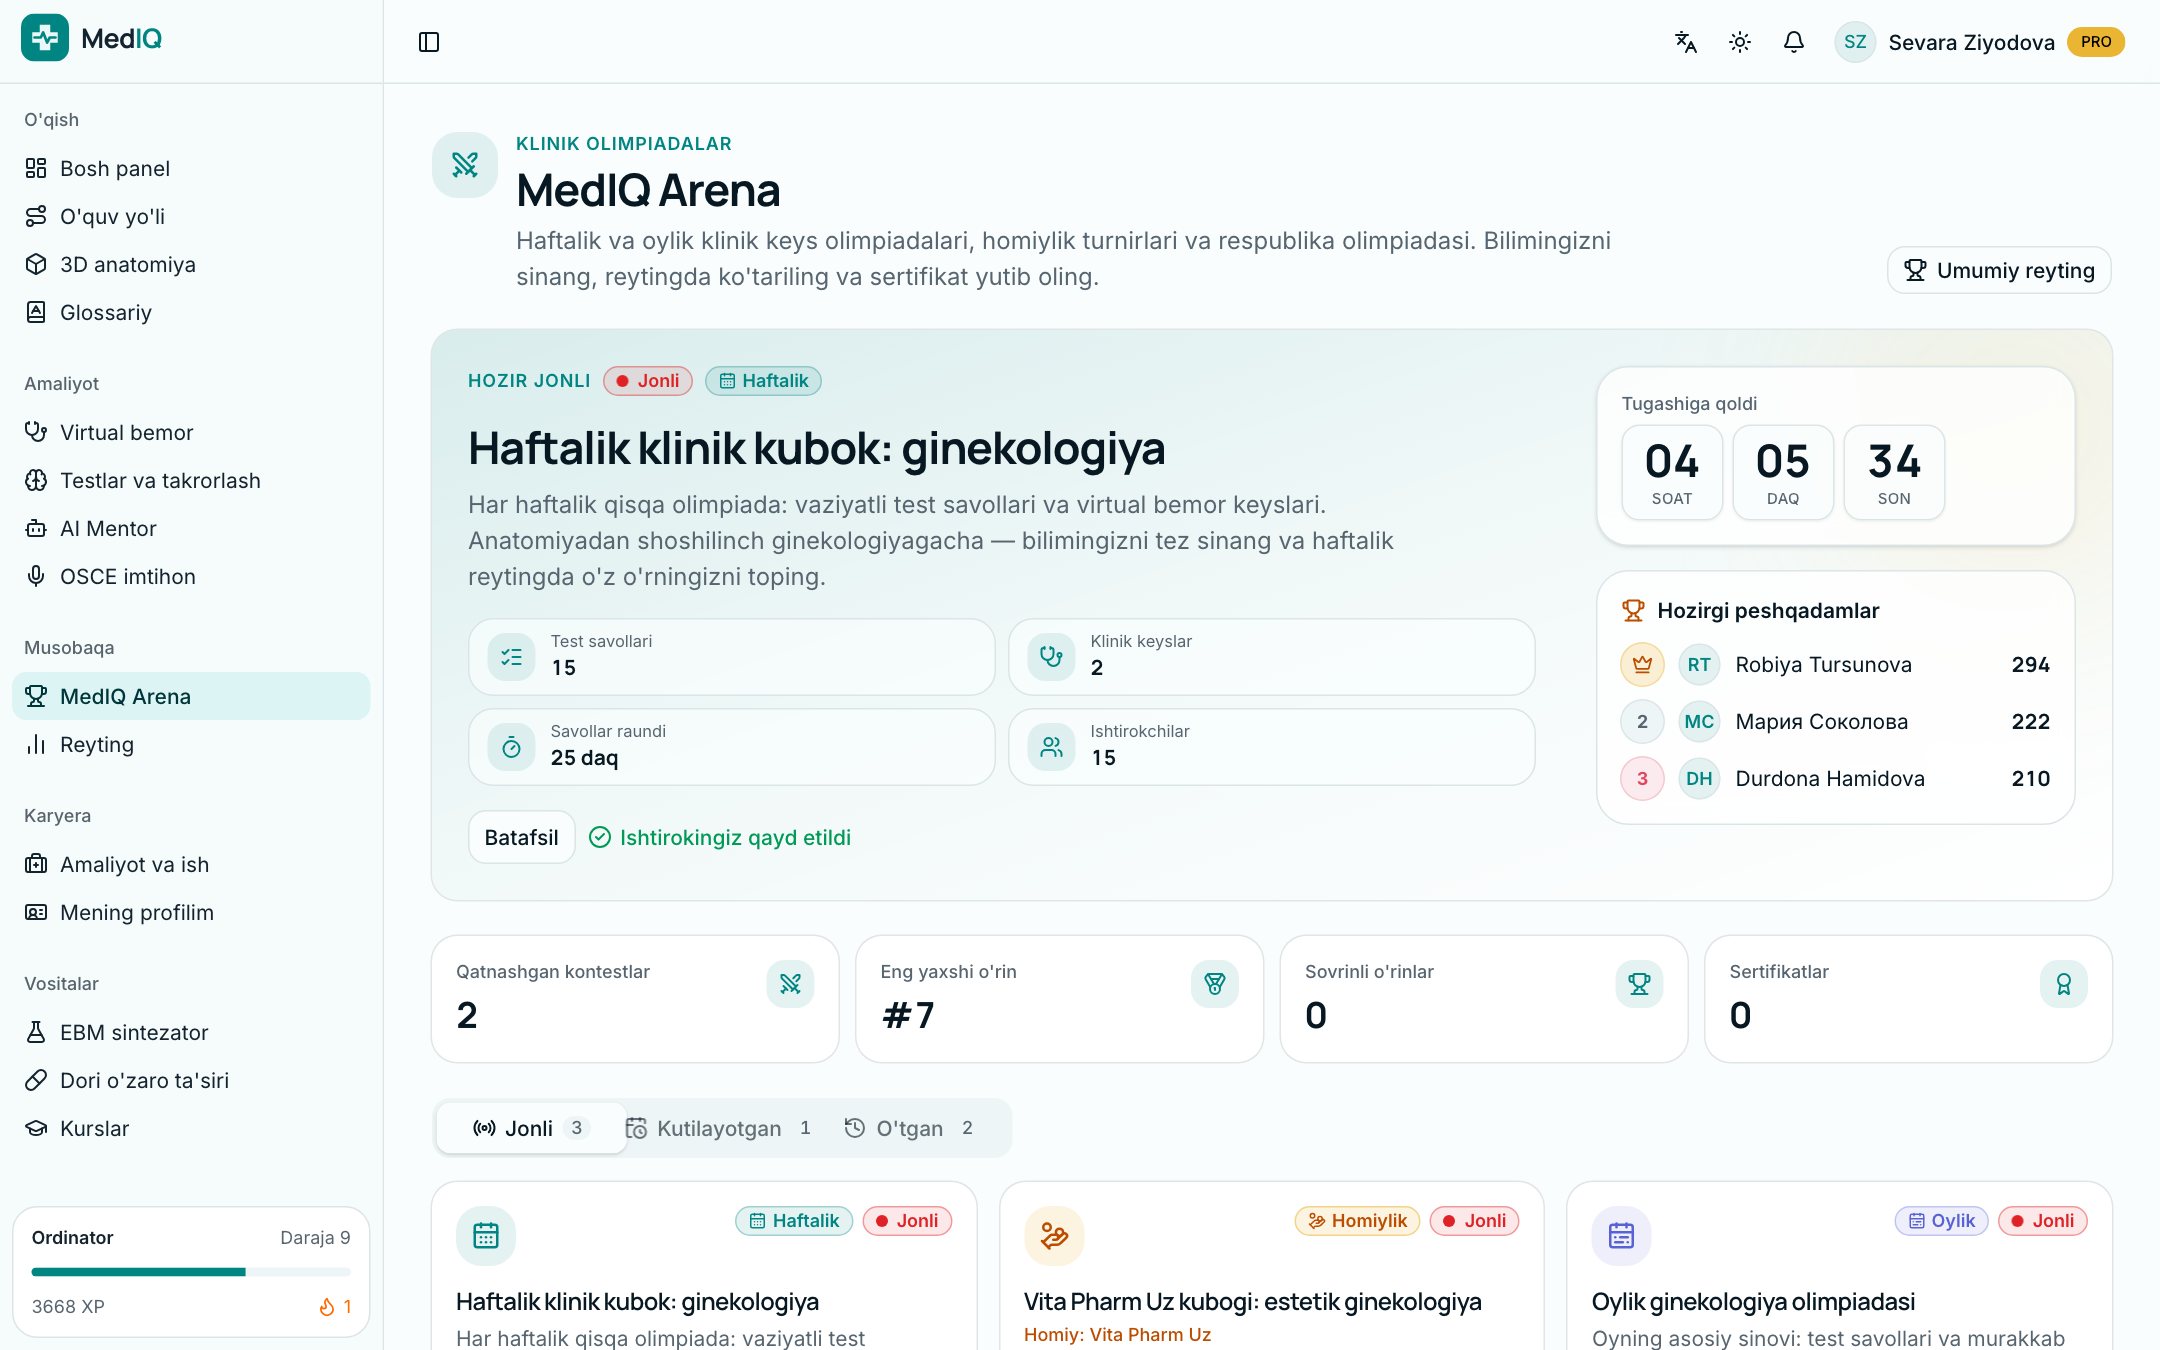
Task: Click the Ordinator XP progress bar
Action: [191, 1272]
